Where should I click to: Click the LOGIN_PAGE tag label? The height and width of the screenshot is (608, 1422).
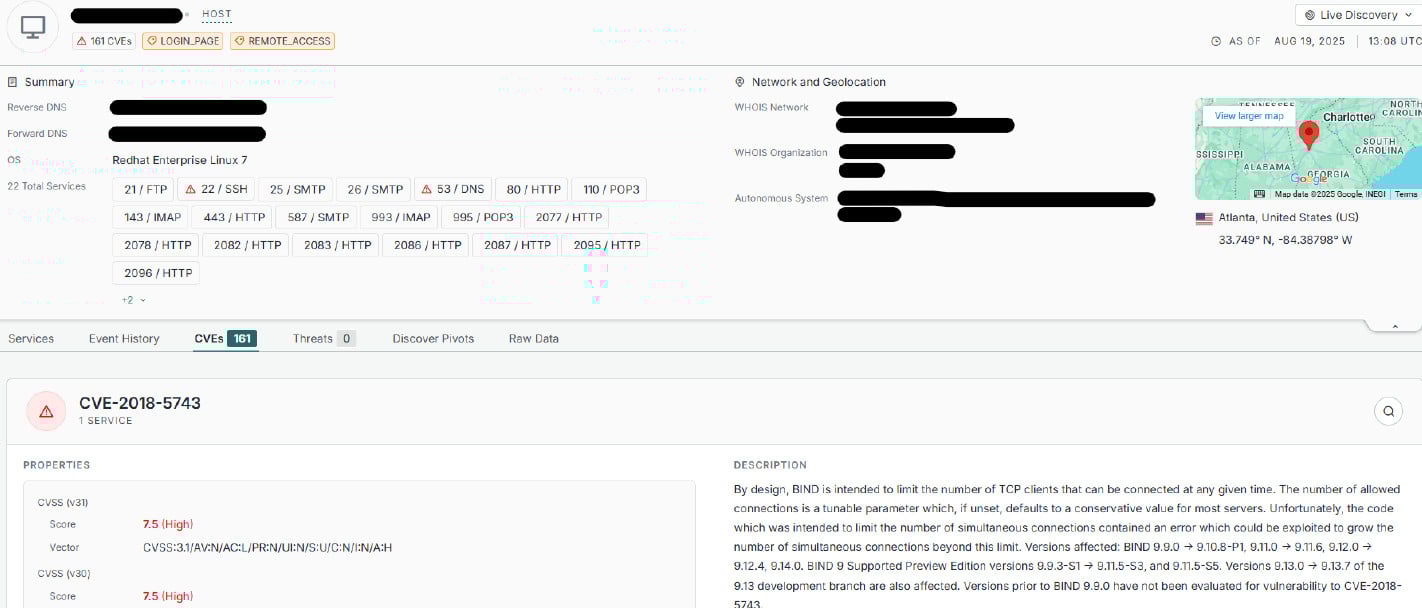click(182, 41)
